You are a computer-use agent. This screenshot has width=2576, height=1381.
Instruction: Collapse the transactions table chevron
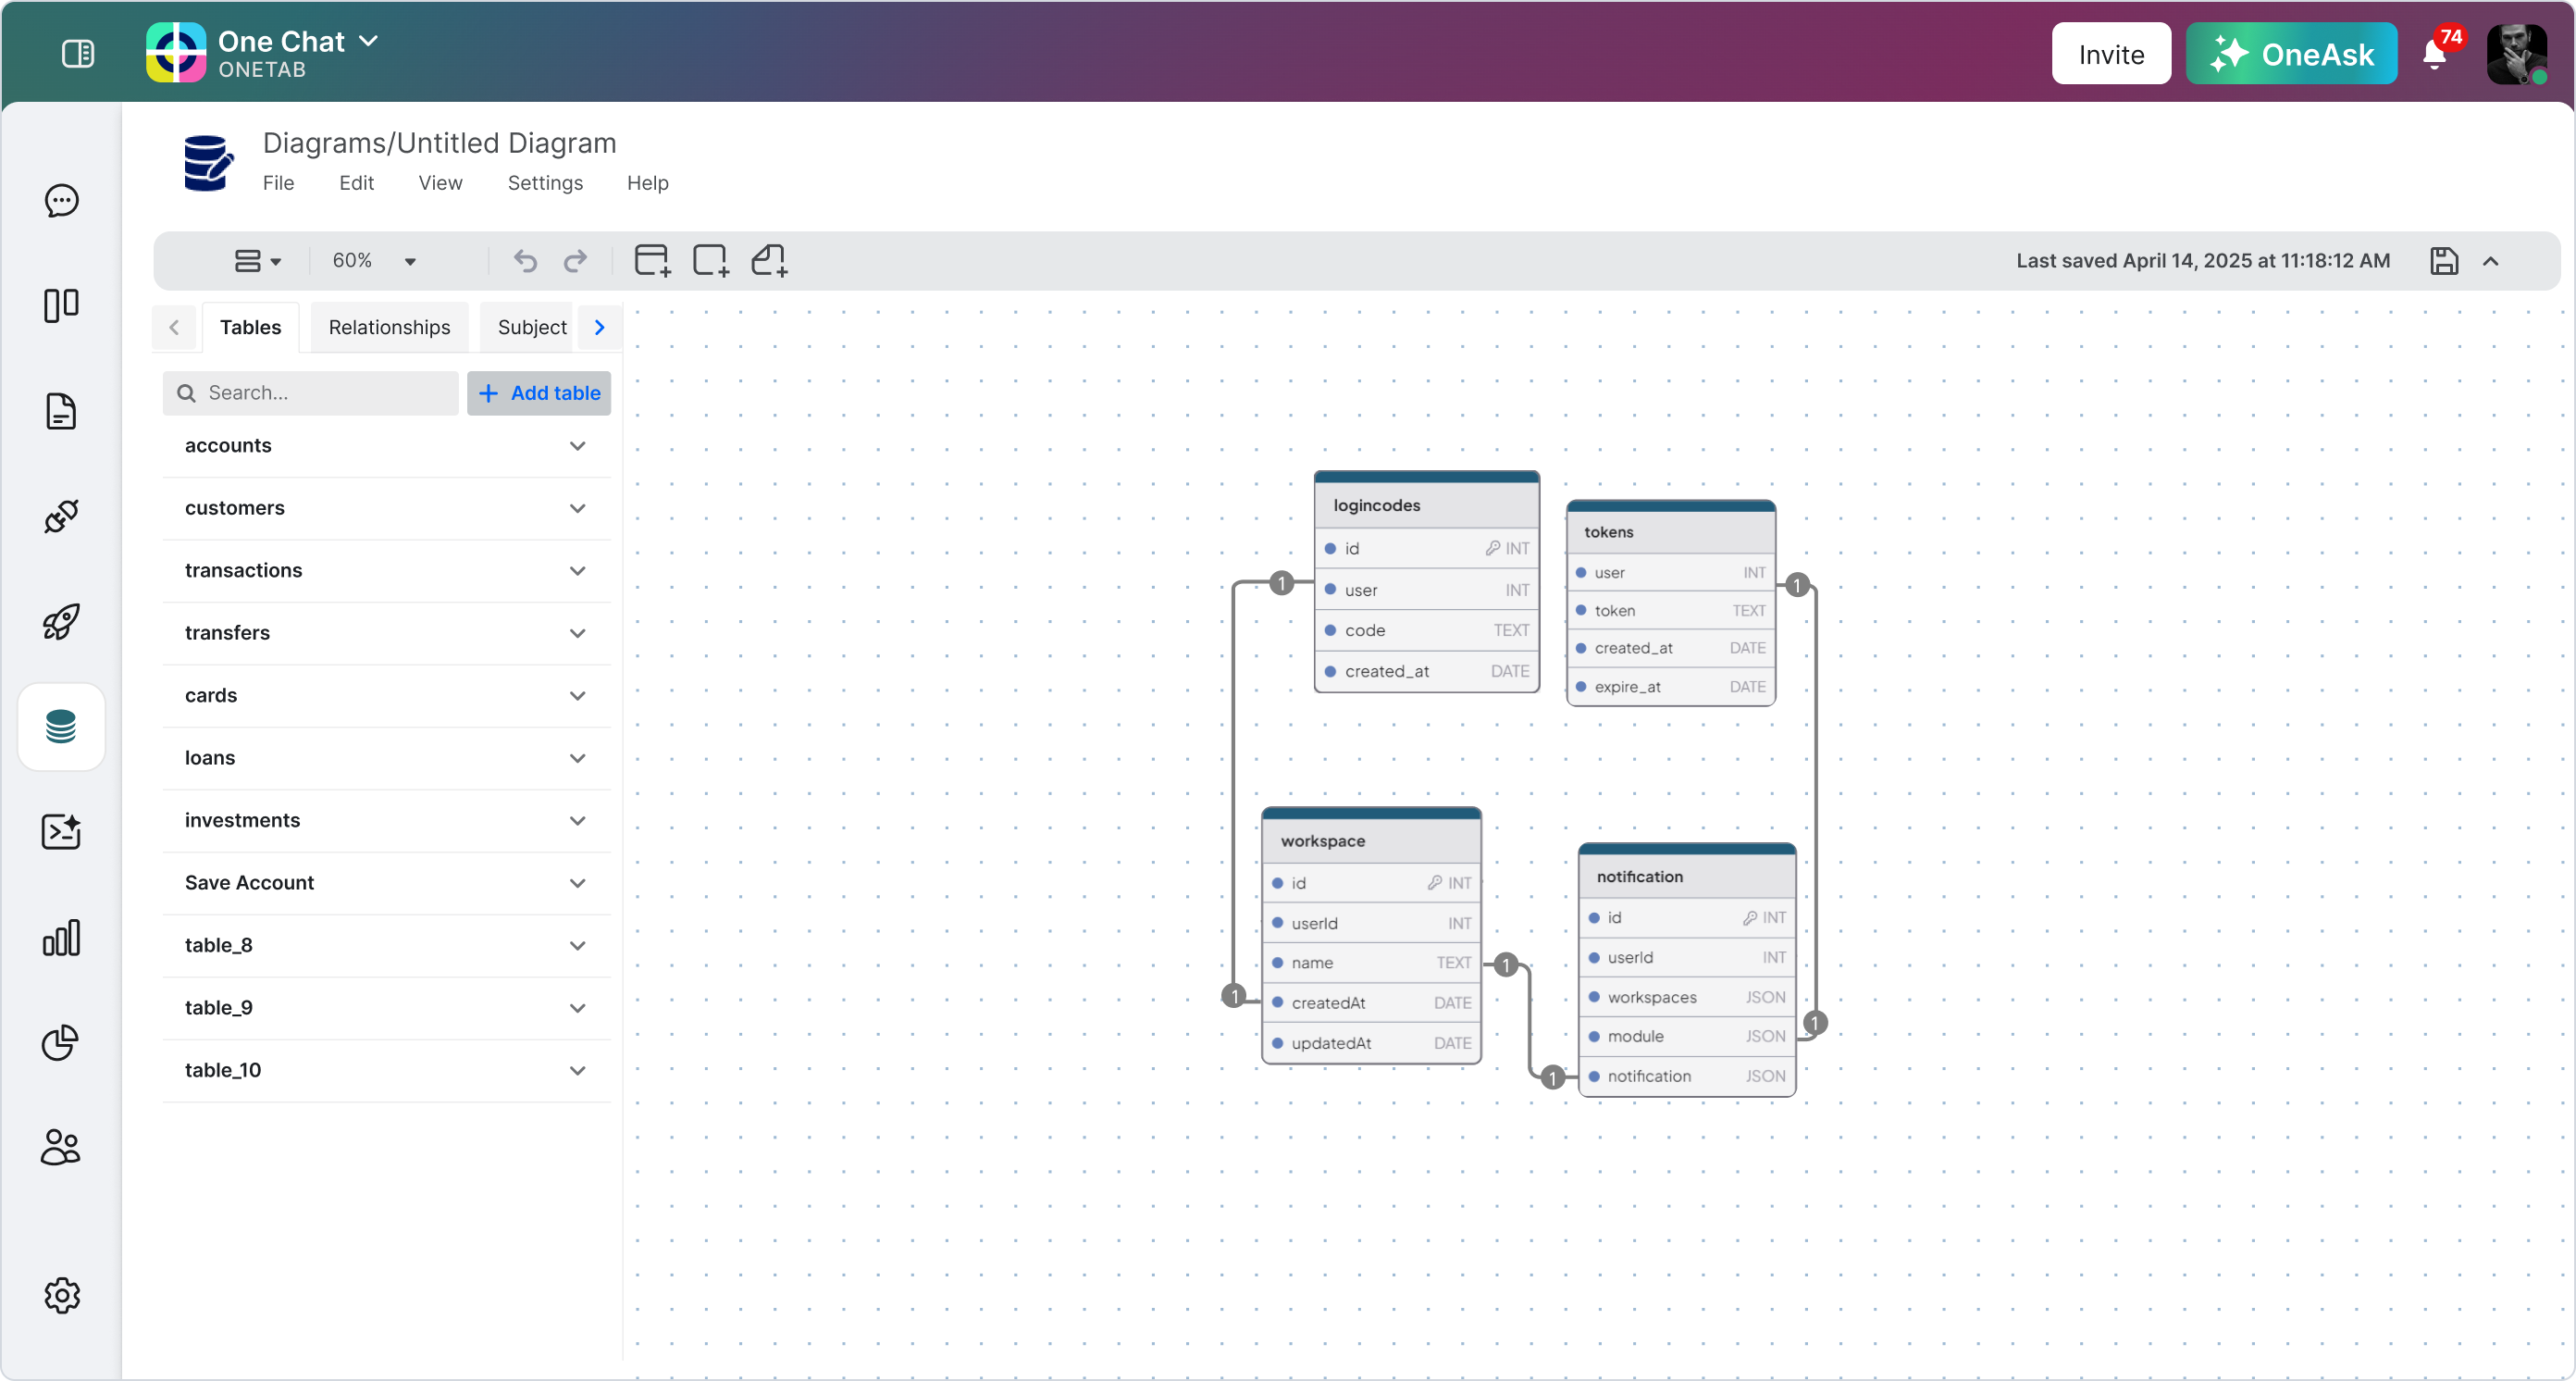(x=578, y=571)
